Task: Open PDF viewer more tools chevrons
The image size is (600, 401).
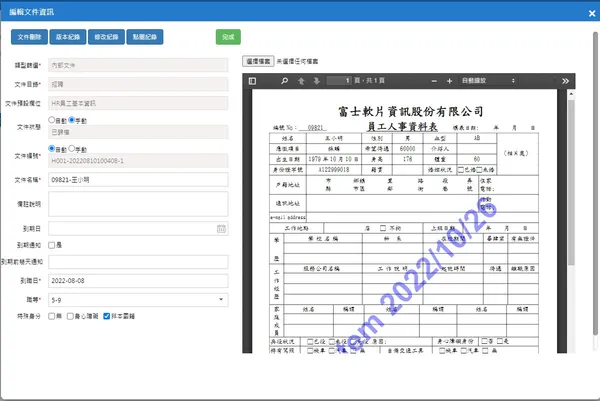Action: [565, 81]
